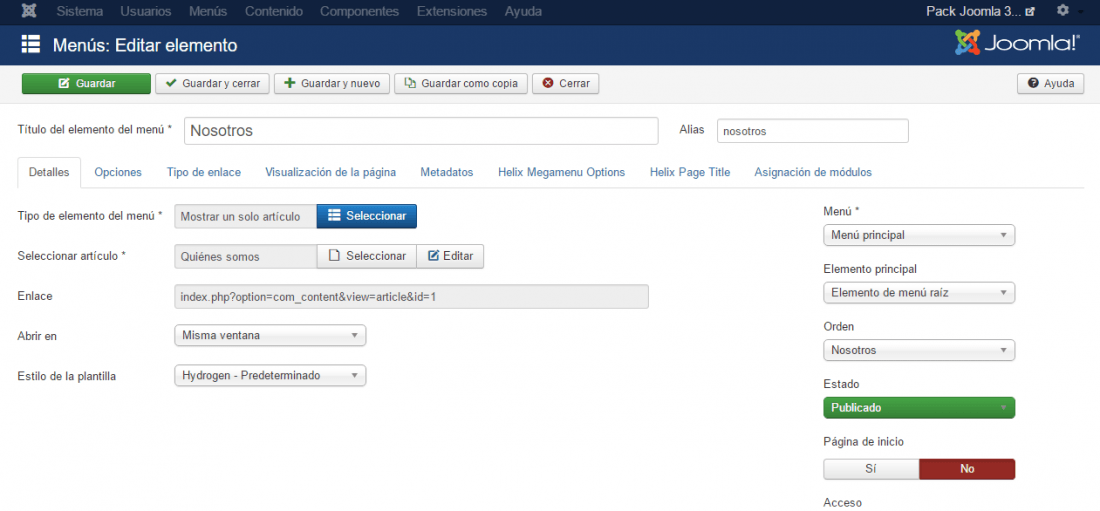Open Asignación de módulos tab
The height and width of the screenshot is (511, 1100).
coord(813,172)
